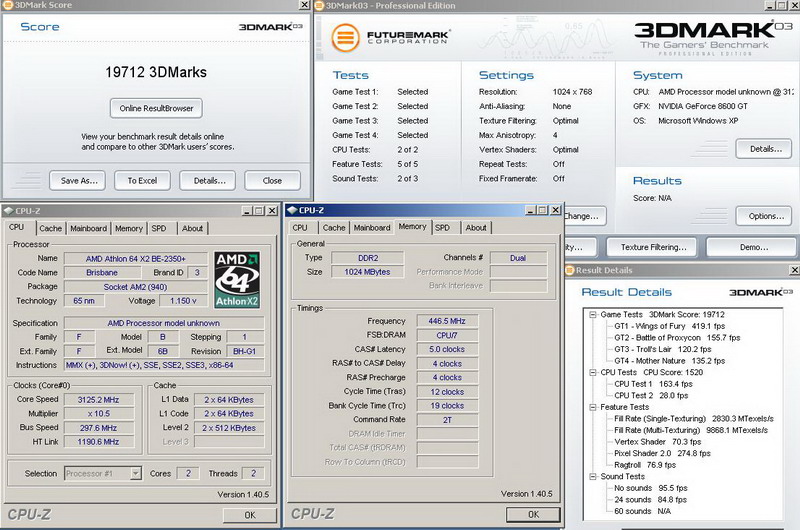Click the AMD Athlon 64 X2 logo
Screen dimensions: 800x530
tap(237, 280)
